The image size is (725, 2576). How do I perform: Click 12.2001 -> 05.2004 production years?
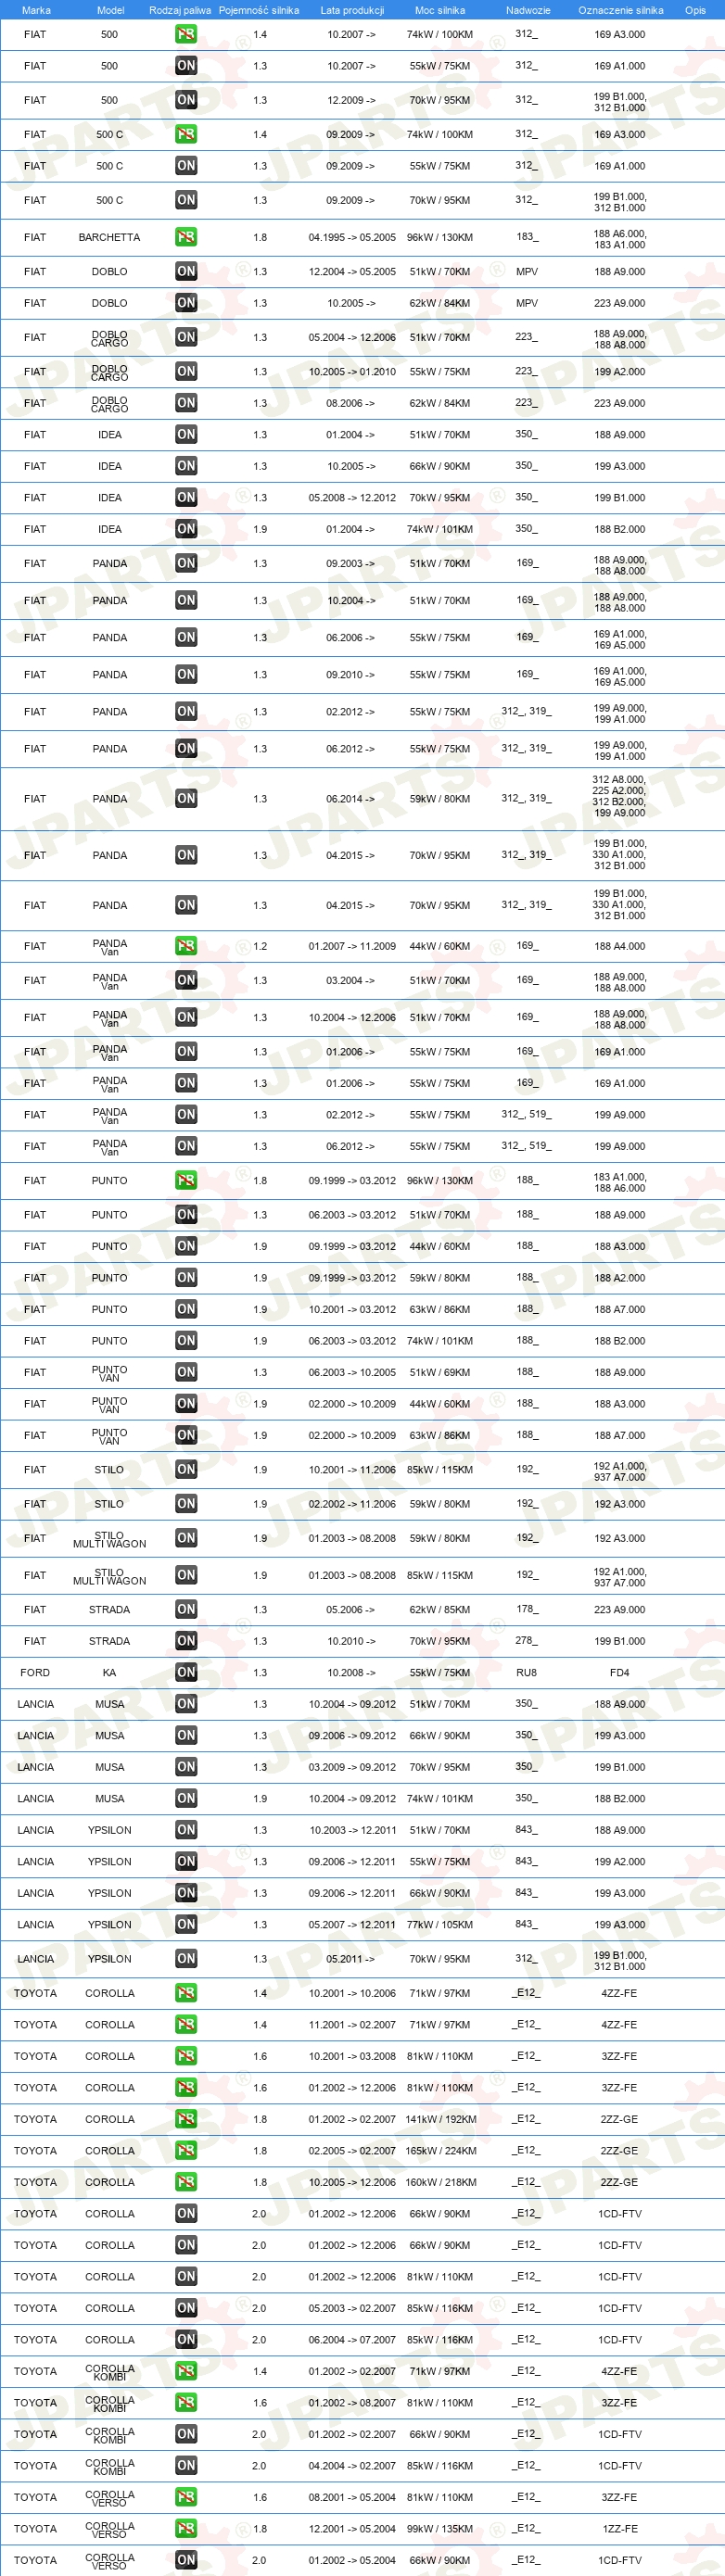(x=352, y=2528)
